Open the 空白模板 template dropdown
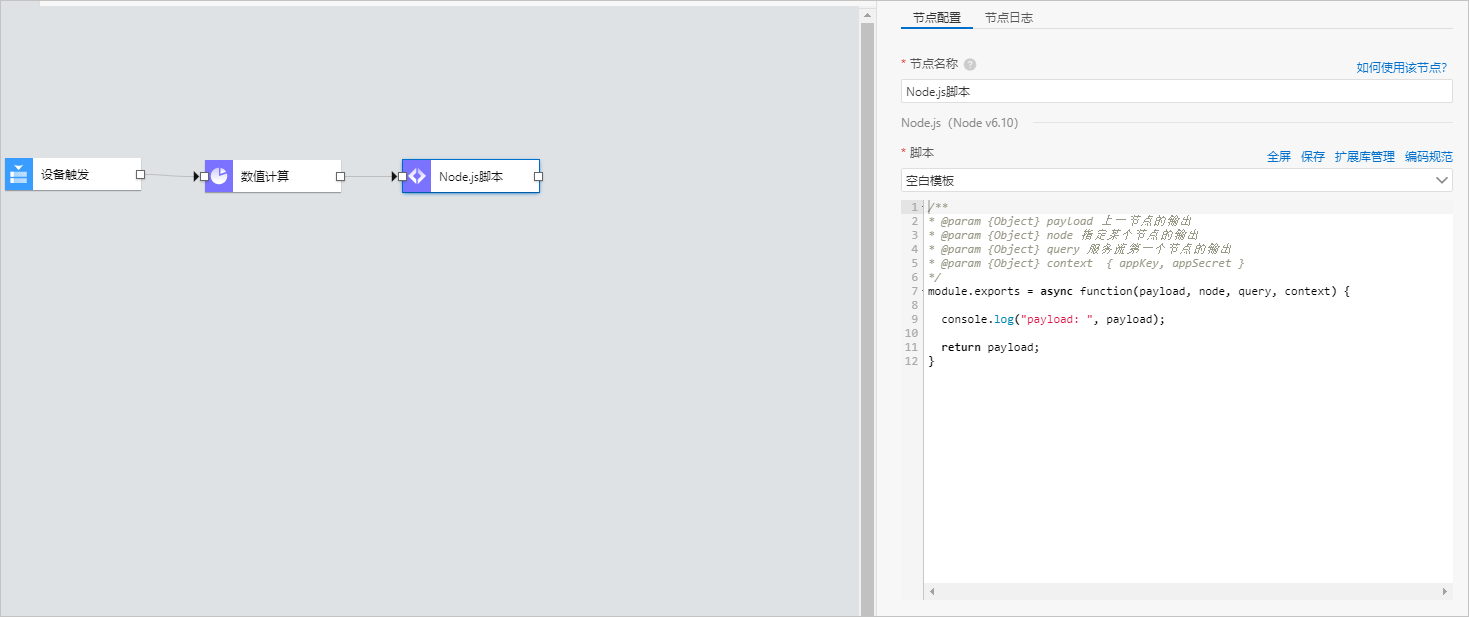The height and width of the screenshot is (617, 1469). click(x=1177, y=180)
